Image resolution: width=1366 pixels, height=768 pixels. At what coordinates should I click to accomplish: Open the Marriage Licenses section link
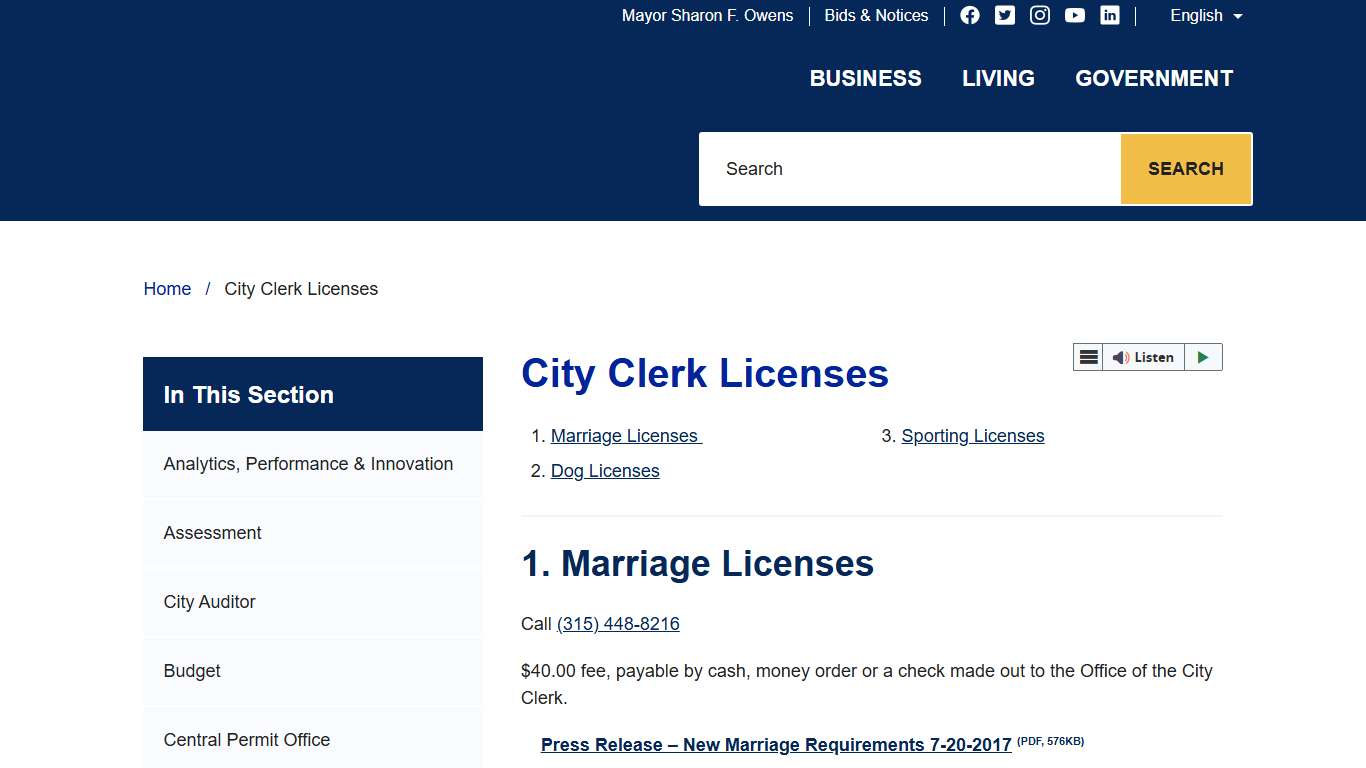tap(624, 435)
